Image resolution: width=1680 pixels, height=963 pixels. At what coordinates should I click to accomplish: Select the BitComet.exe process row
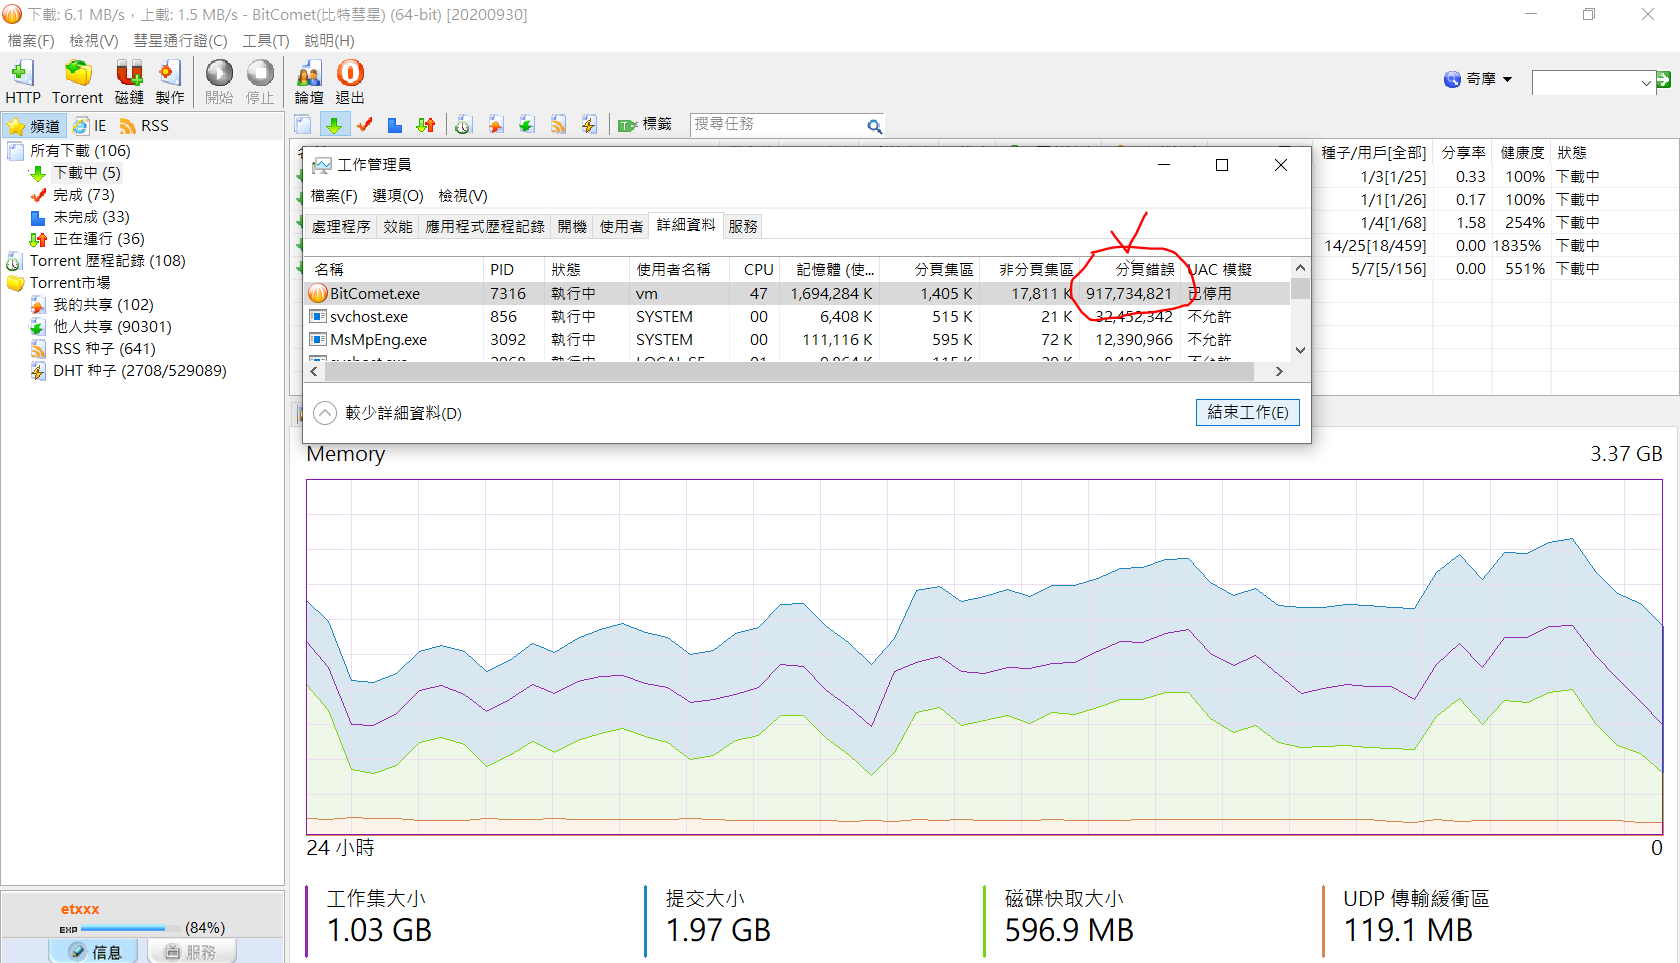796,294
